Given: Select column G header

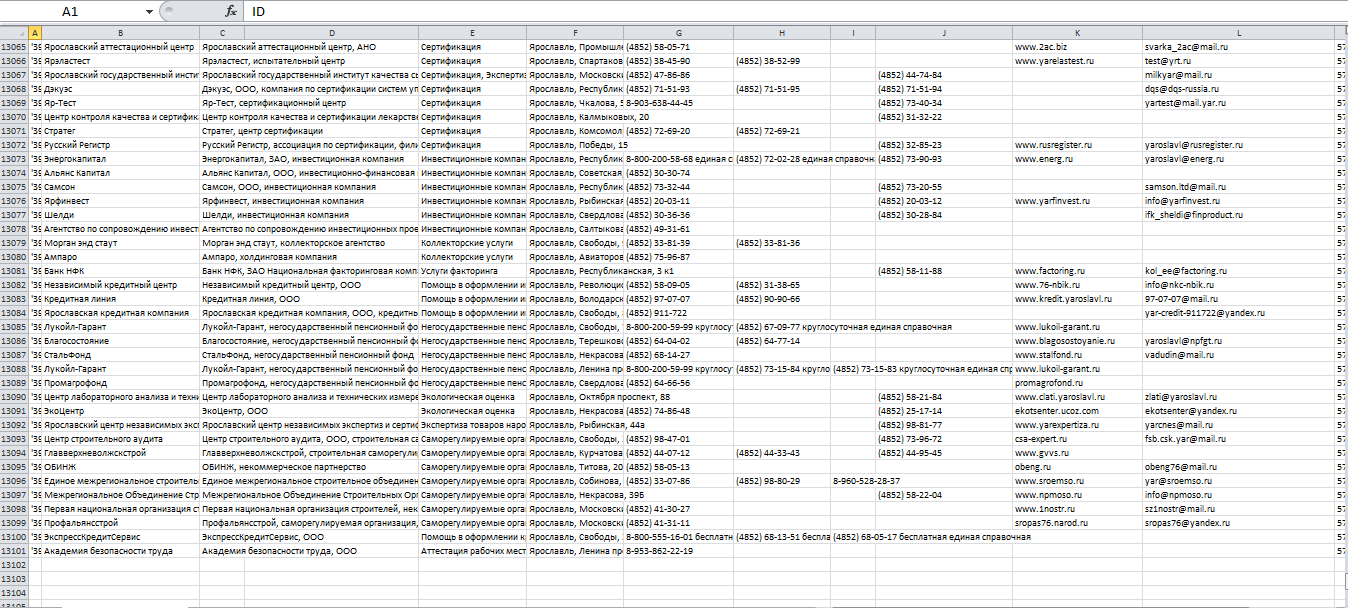Looking at the screenshot, I should (679, 33).
